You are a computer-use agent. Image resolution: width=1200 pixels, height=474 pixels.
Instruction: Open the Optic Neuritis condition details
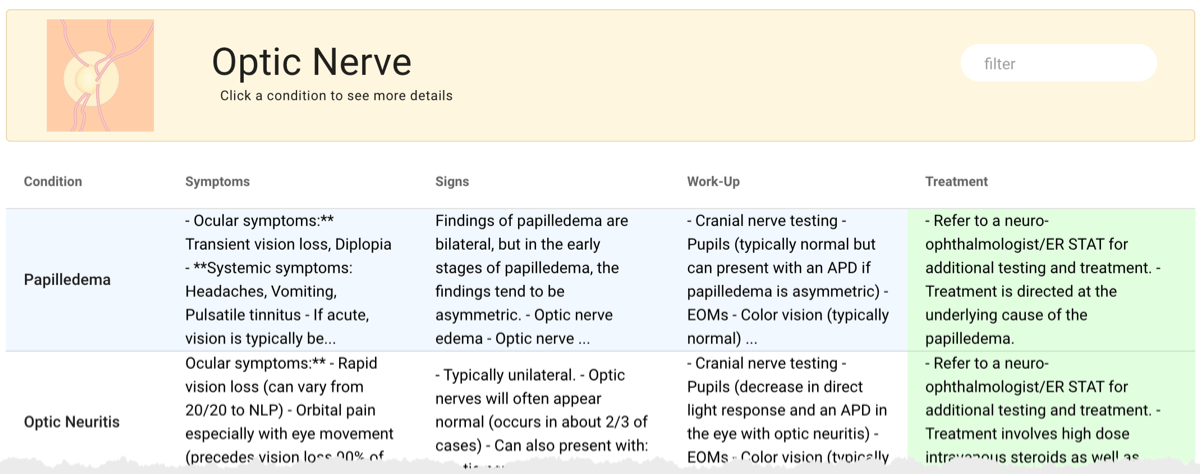[72, 422]
